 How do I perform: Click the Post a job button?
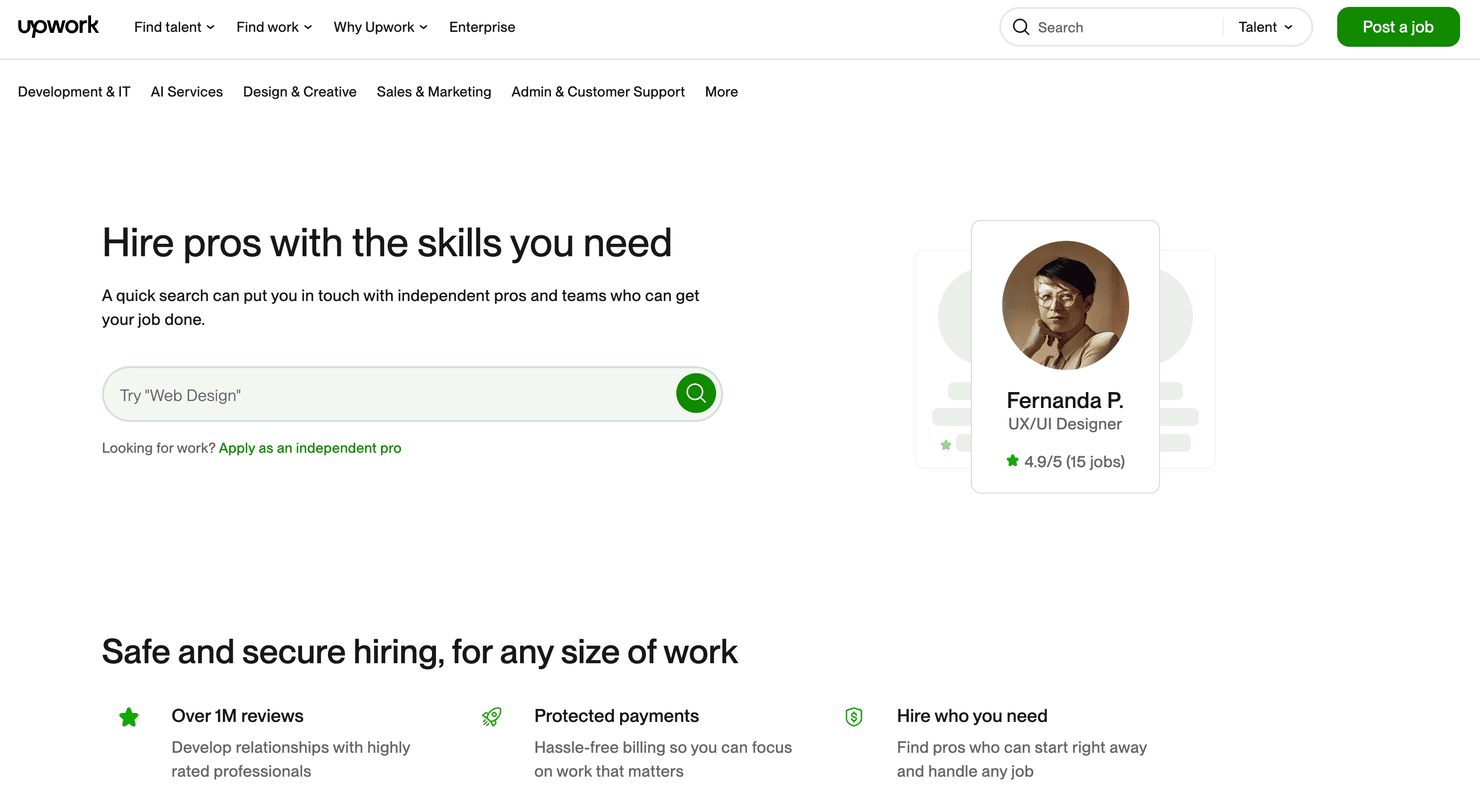click(1398, 27)
